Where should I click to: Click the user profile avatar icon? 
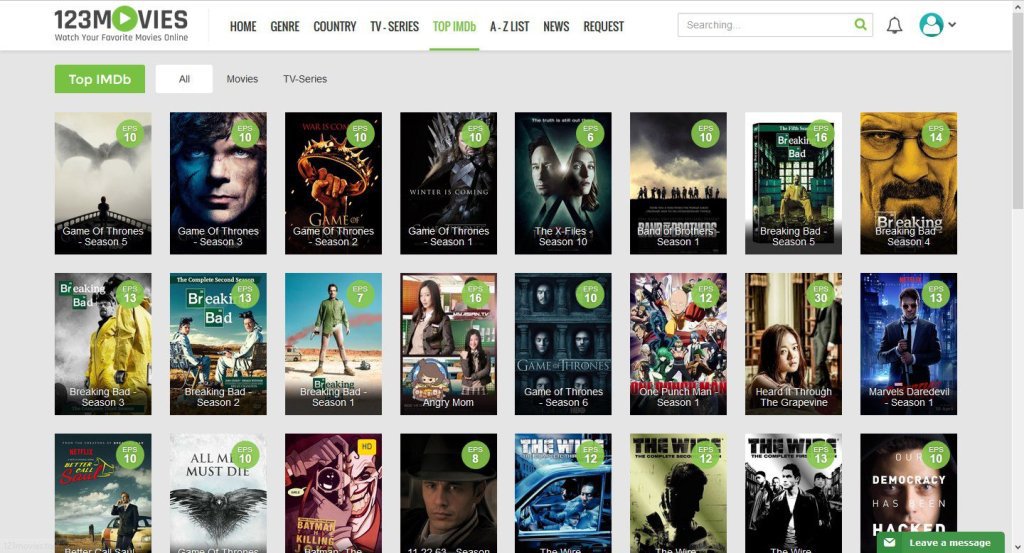coord(931,25)
